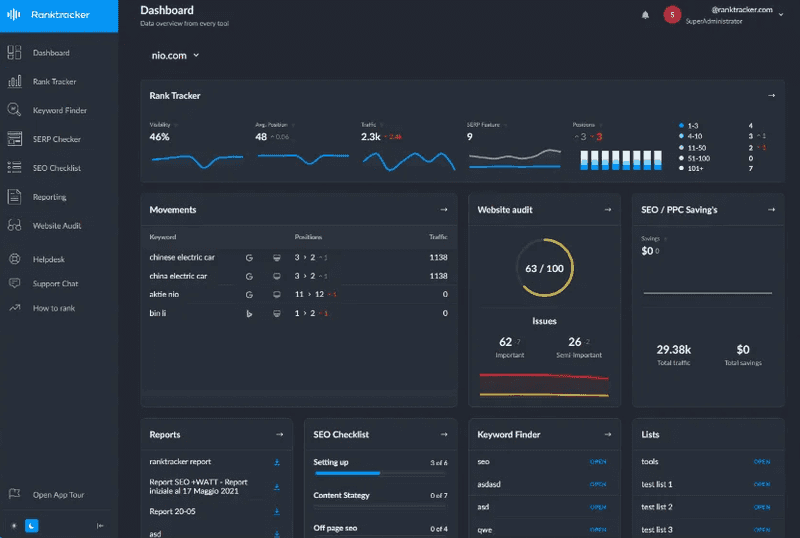Click the Rank Tracker sidebar icon
Image resolution: width=800 pixels, height=538 pixels.
point(15,82)
